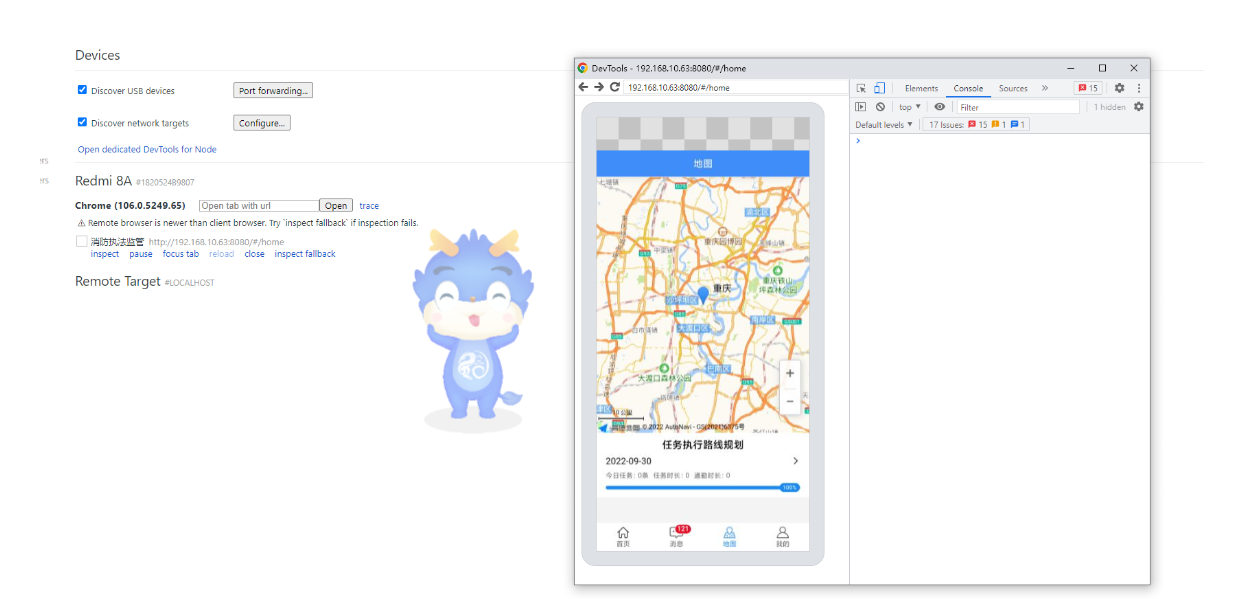The height and width of the screenshot is (599, 1251).
Task: Open DevTools main settings gear
Action: tap(1119, 88)
